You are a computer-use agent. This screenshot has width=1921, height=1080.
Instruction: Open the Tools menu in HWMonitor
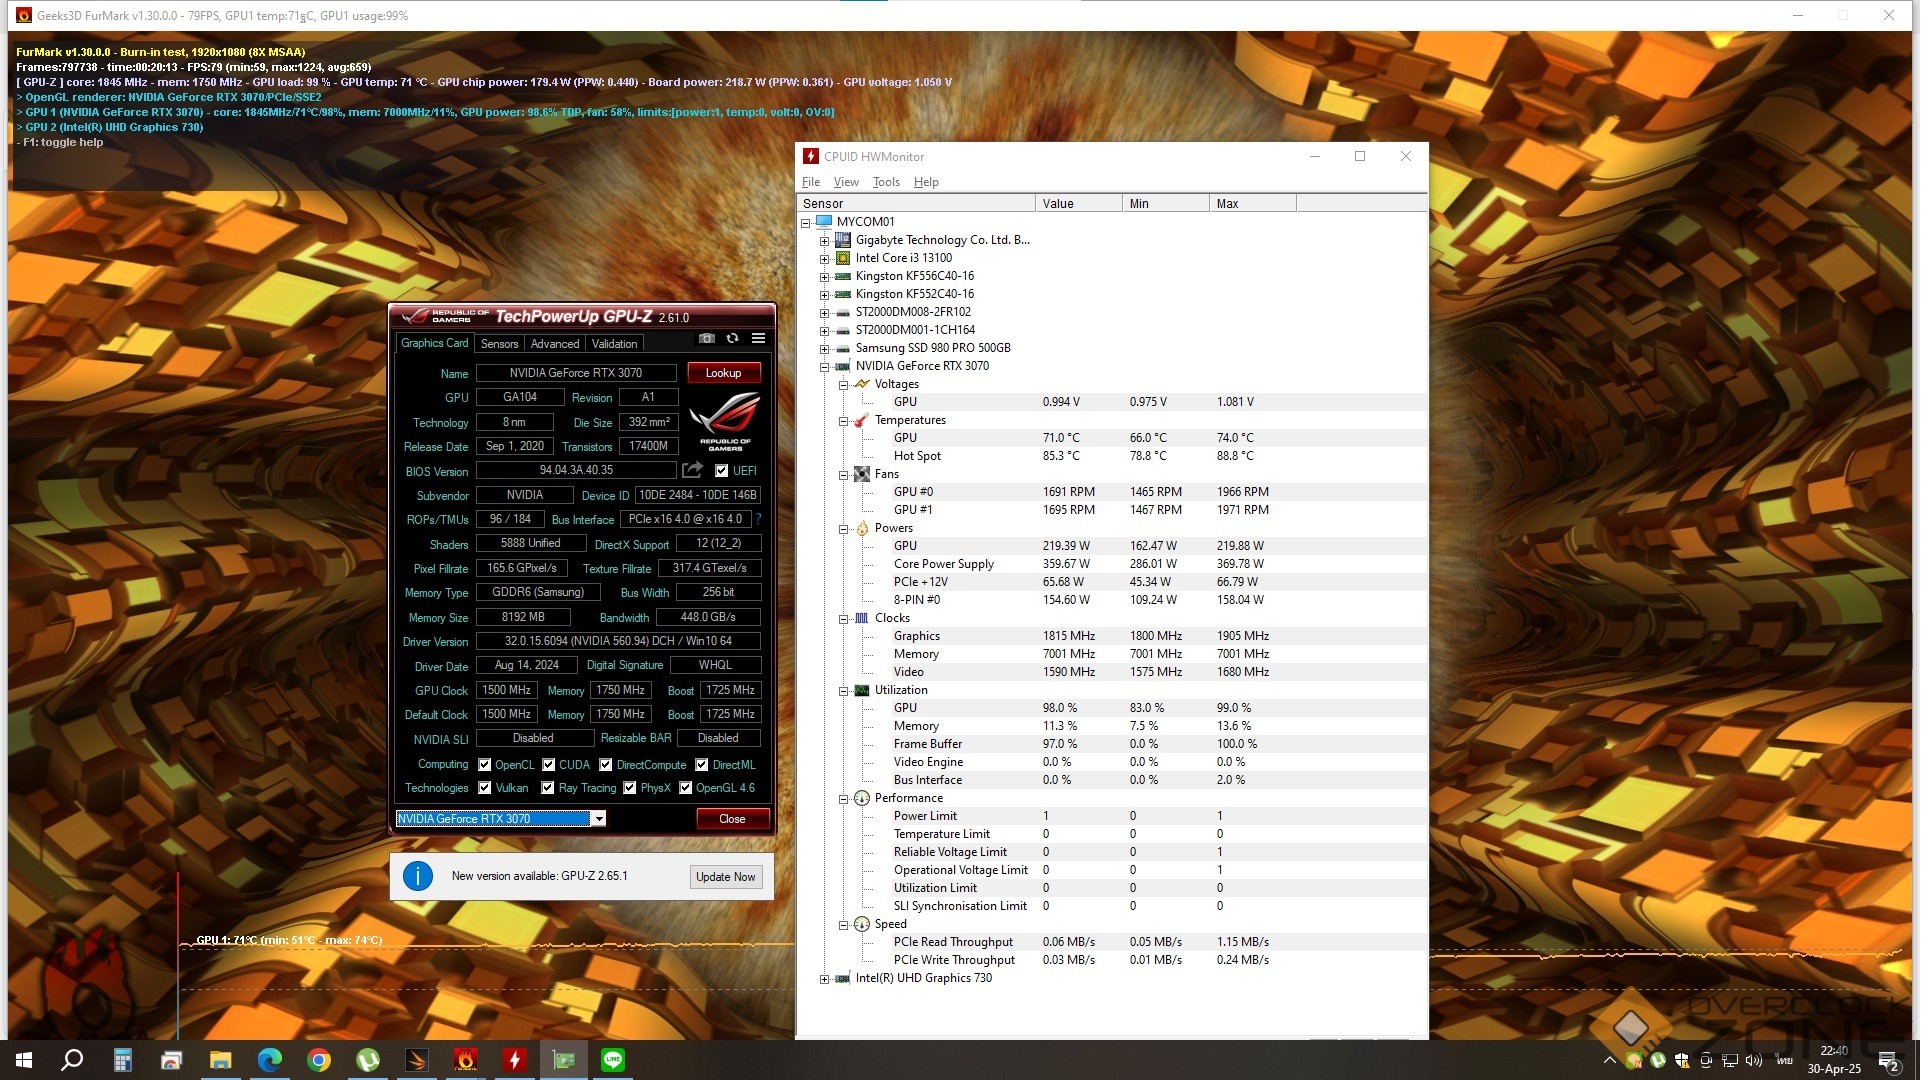coord(886,182)
